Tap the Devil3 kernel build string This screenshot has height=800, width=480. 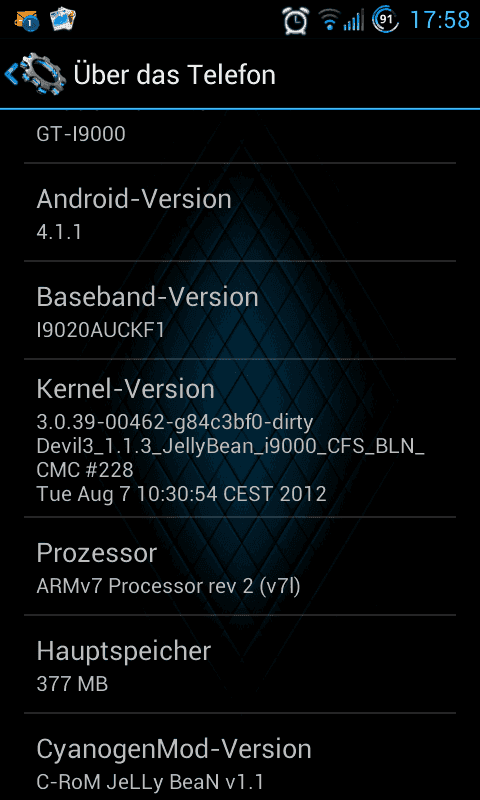tap(231, 458)
